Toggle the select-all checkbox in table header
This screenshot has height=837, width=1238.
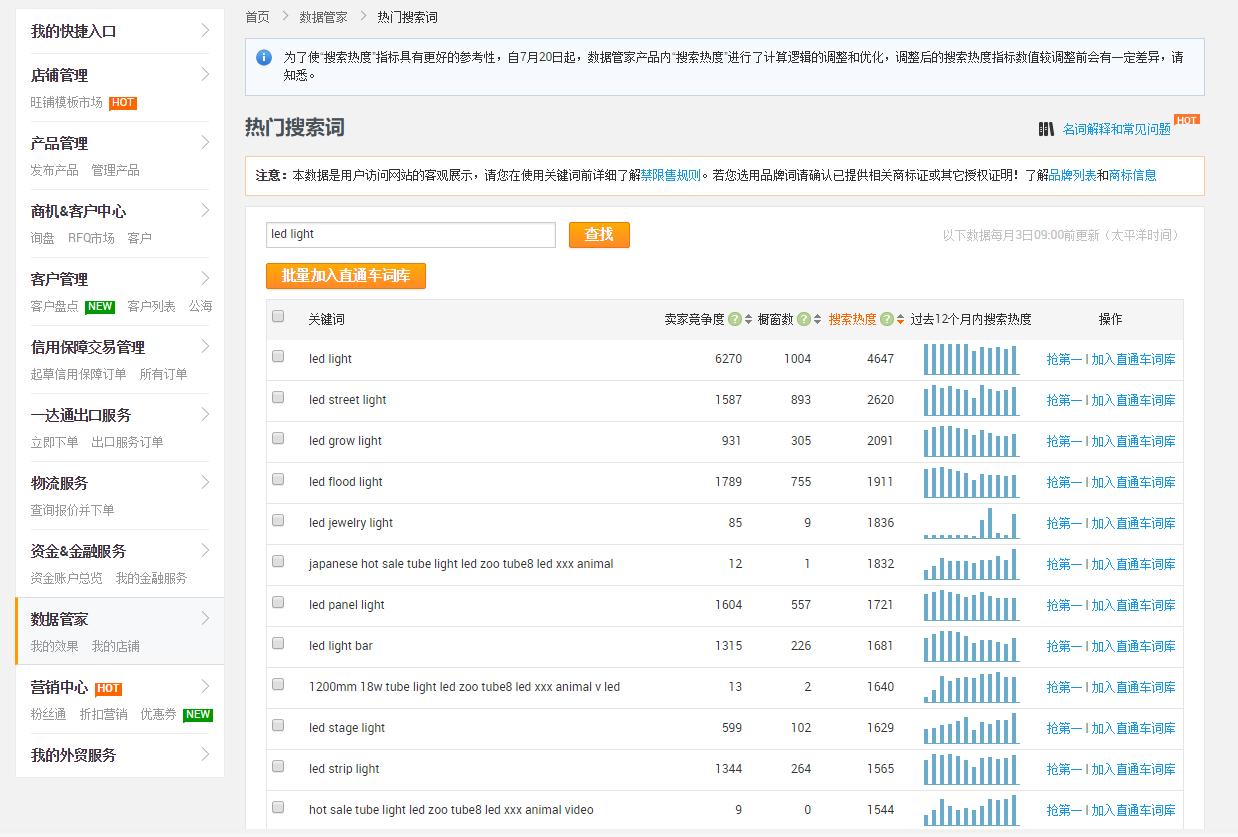tap(277, 314)
